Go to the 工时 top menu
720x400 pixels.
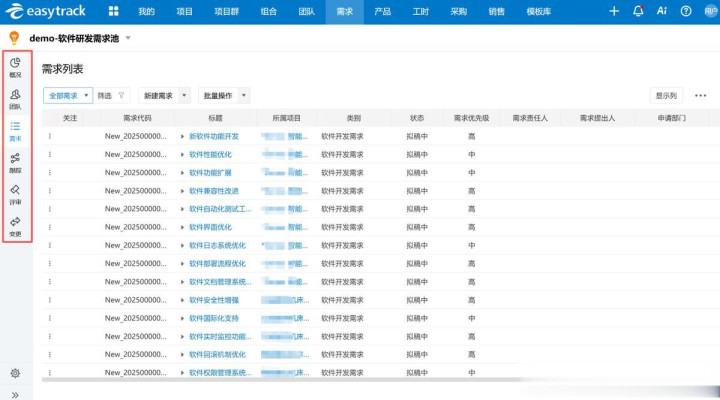point(421,11)
